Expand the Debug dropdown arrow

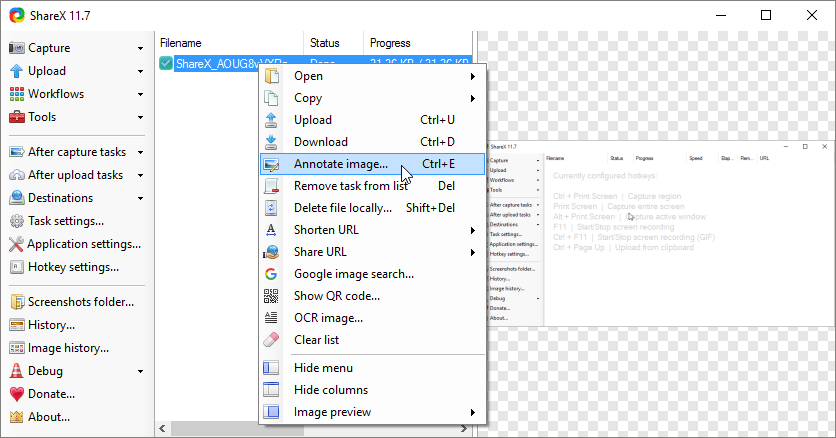tap(140, 371)
